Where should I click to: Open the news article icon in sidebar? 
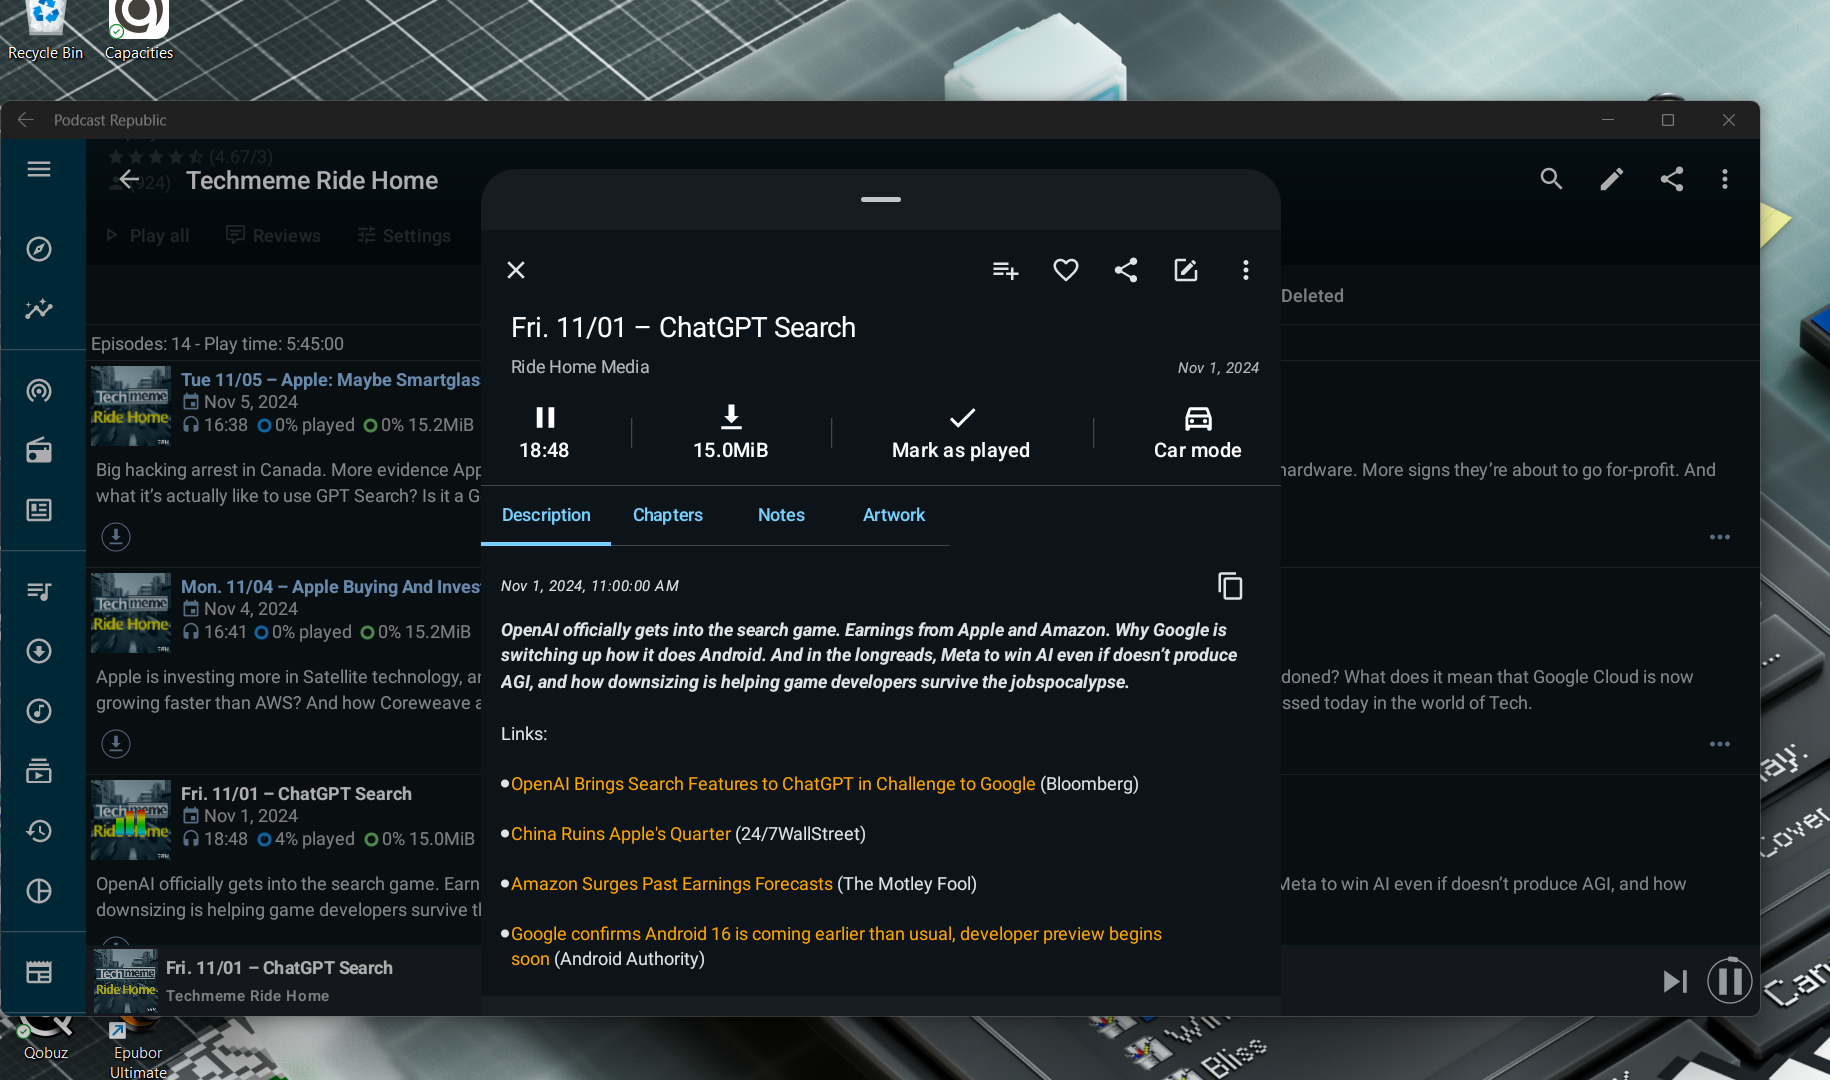[39, 510]
